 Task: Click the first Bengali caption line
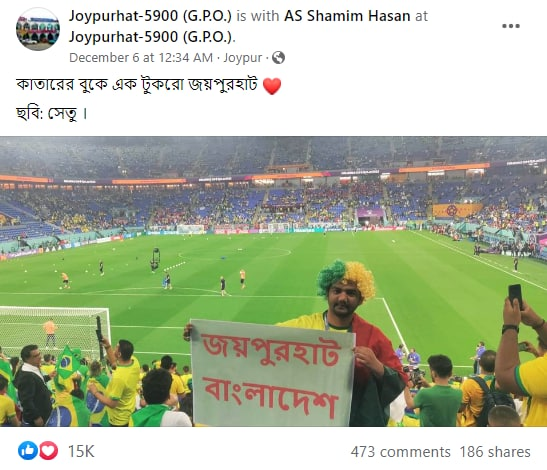137,85
